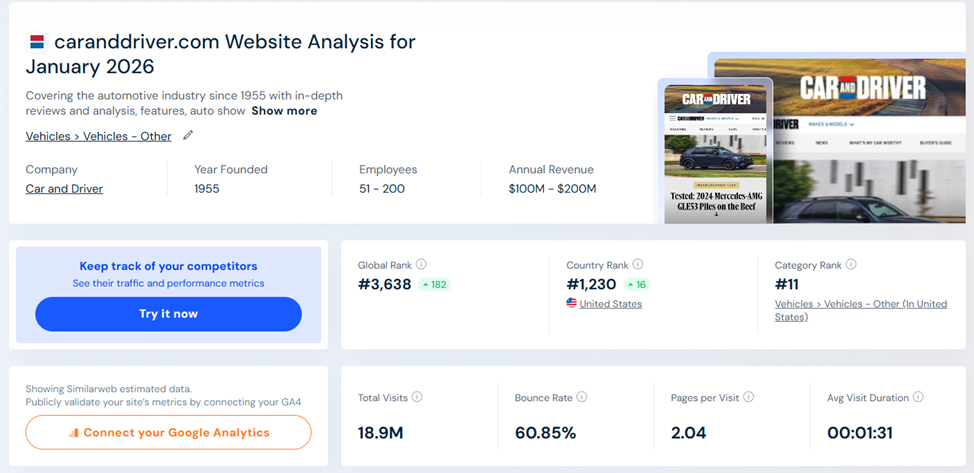The height and width of the screenshot is (473, 974).
Task: Open the Total Visits info icon
Action: [417, 397]
